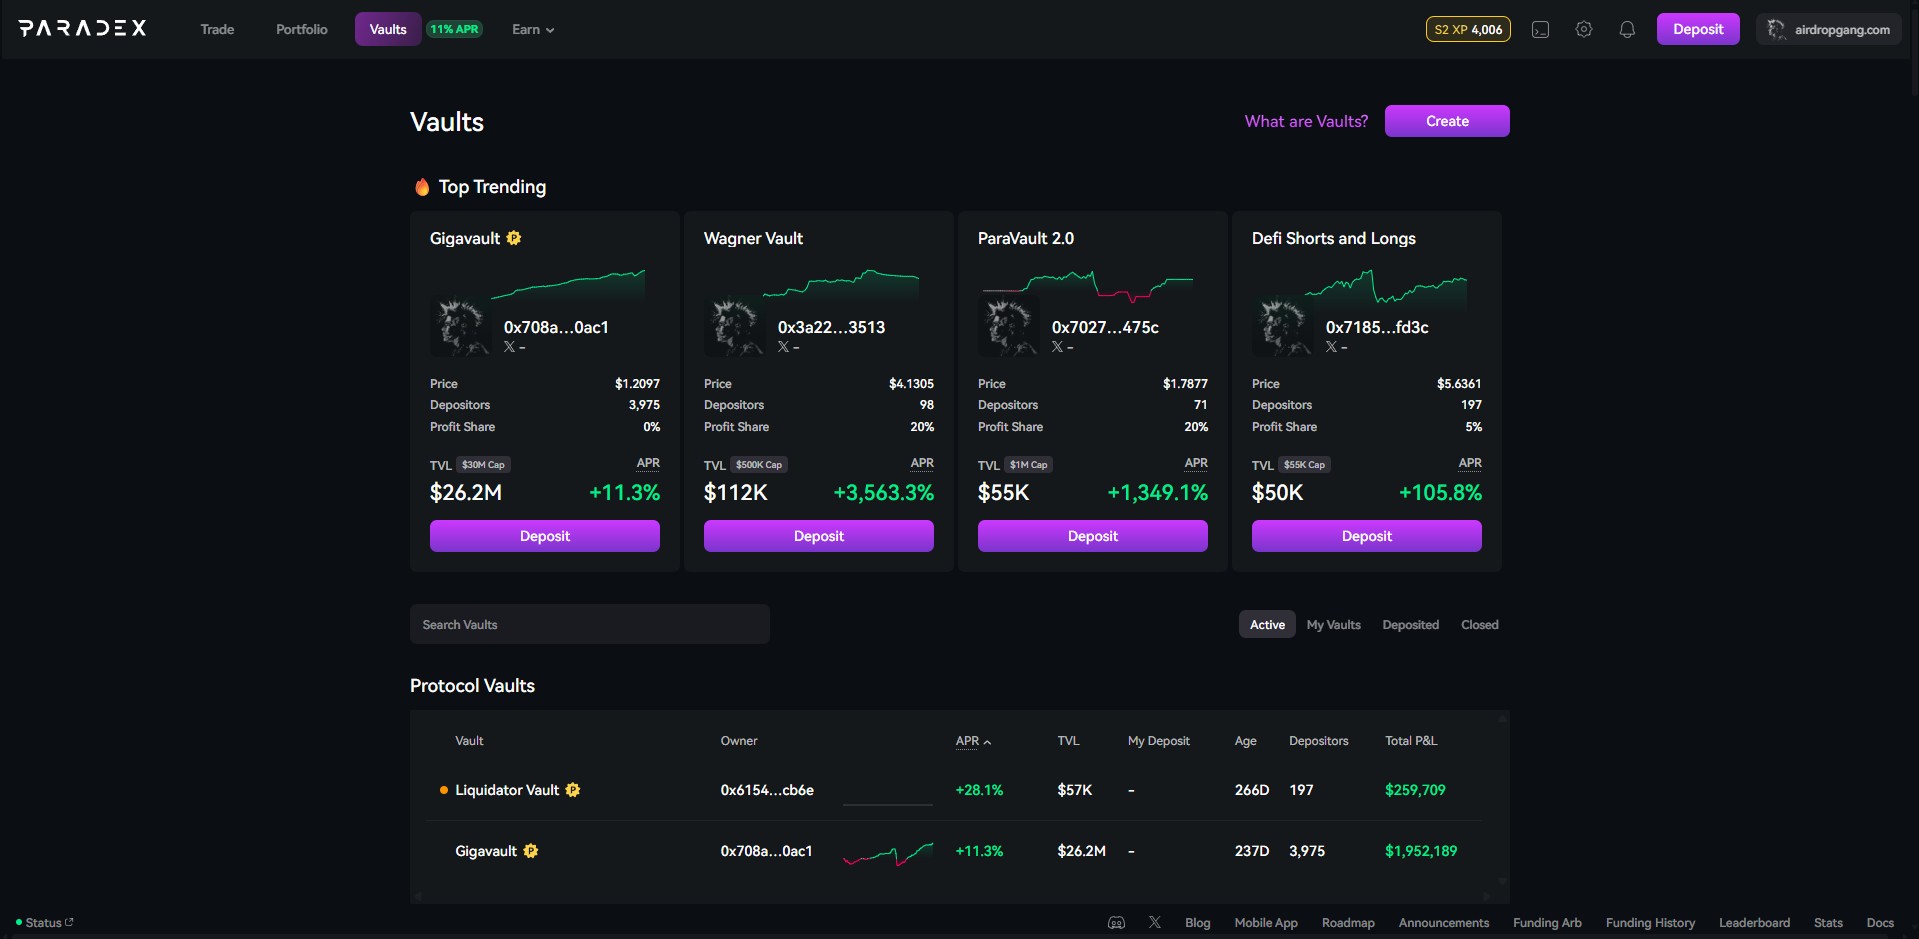Select the Vaults tab
The image size is (1919, 939).
(x=388, y=30)
